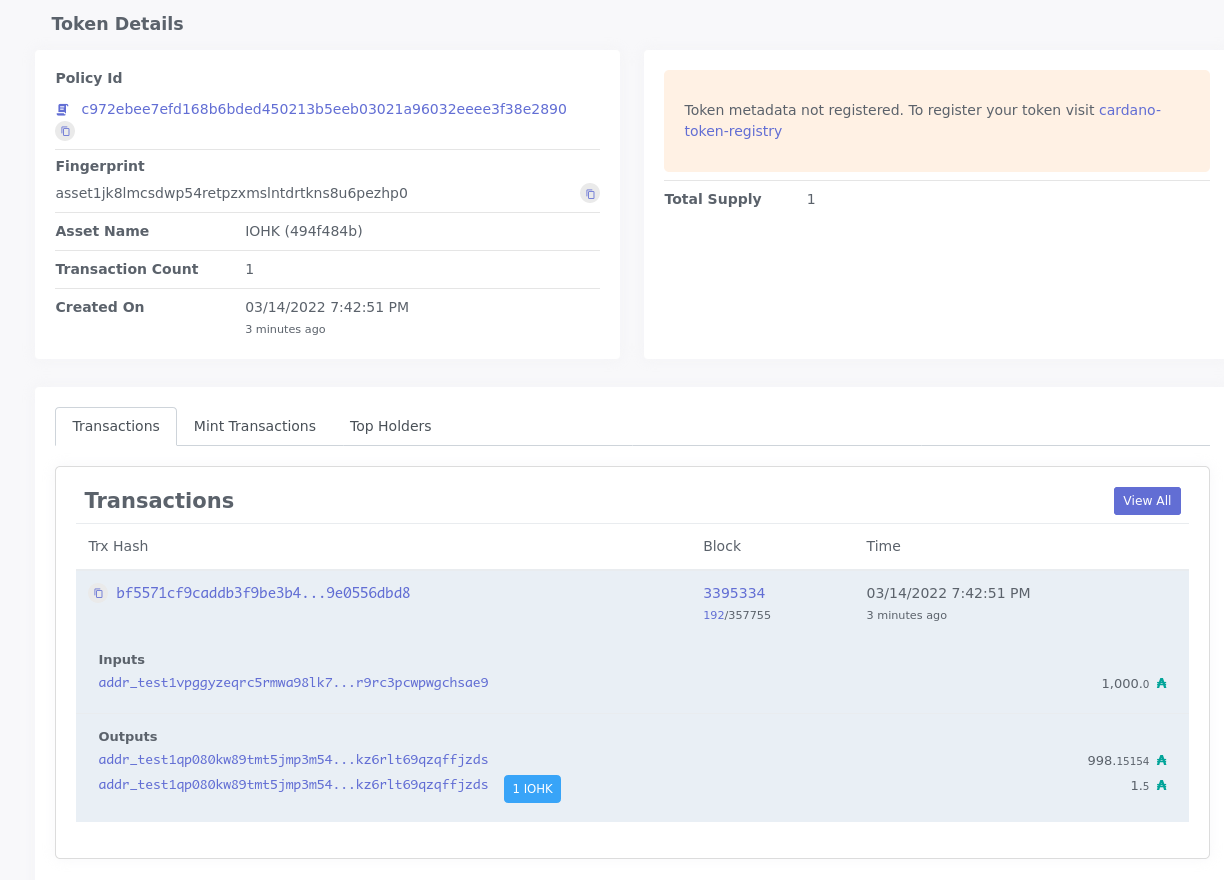Open block 3395334

click(x=734, y=593)
